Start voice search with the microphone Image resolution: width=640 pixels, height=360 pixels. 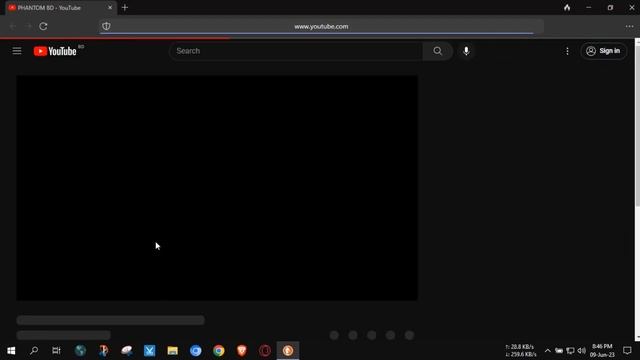(466, 51)
